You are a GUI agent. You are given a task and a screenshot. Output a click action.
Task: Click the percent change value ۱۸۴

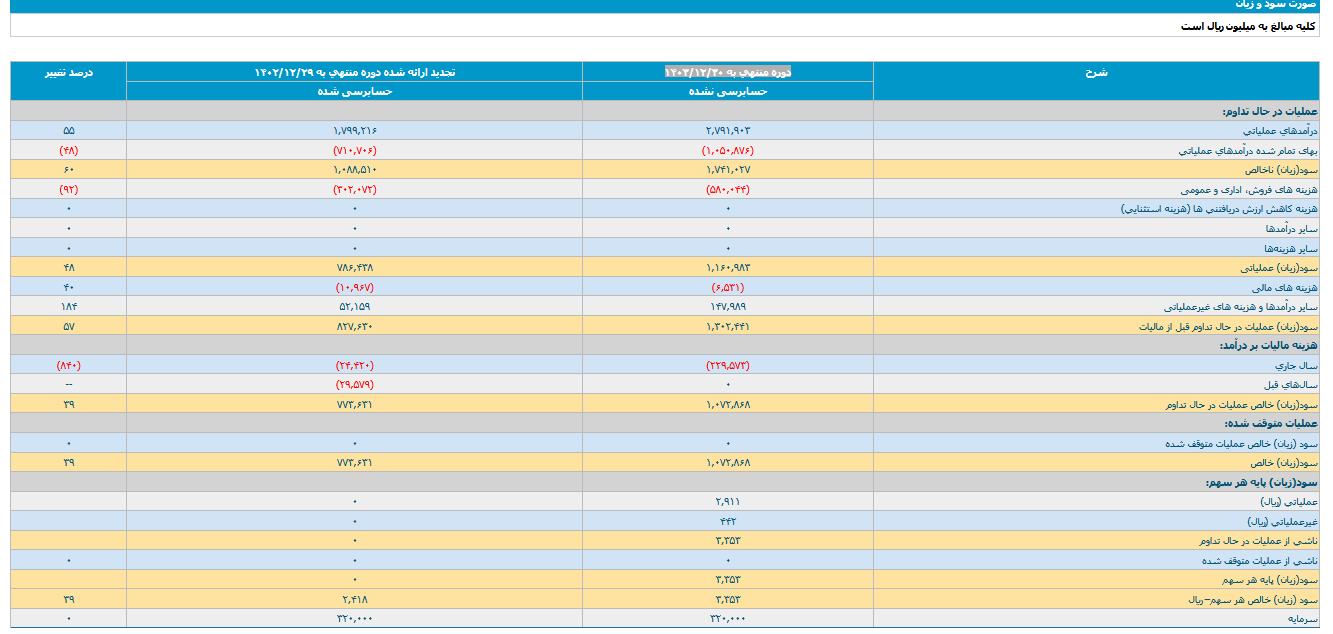tap(68, 307)
